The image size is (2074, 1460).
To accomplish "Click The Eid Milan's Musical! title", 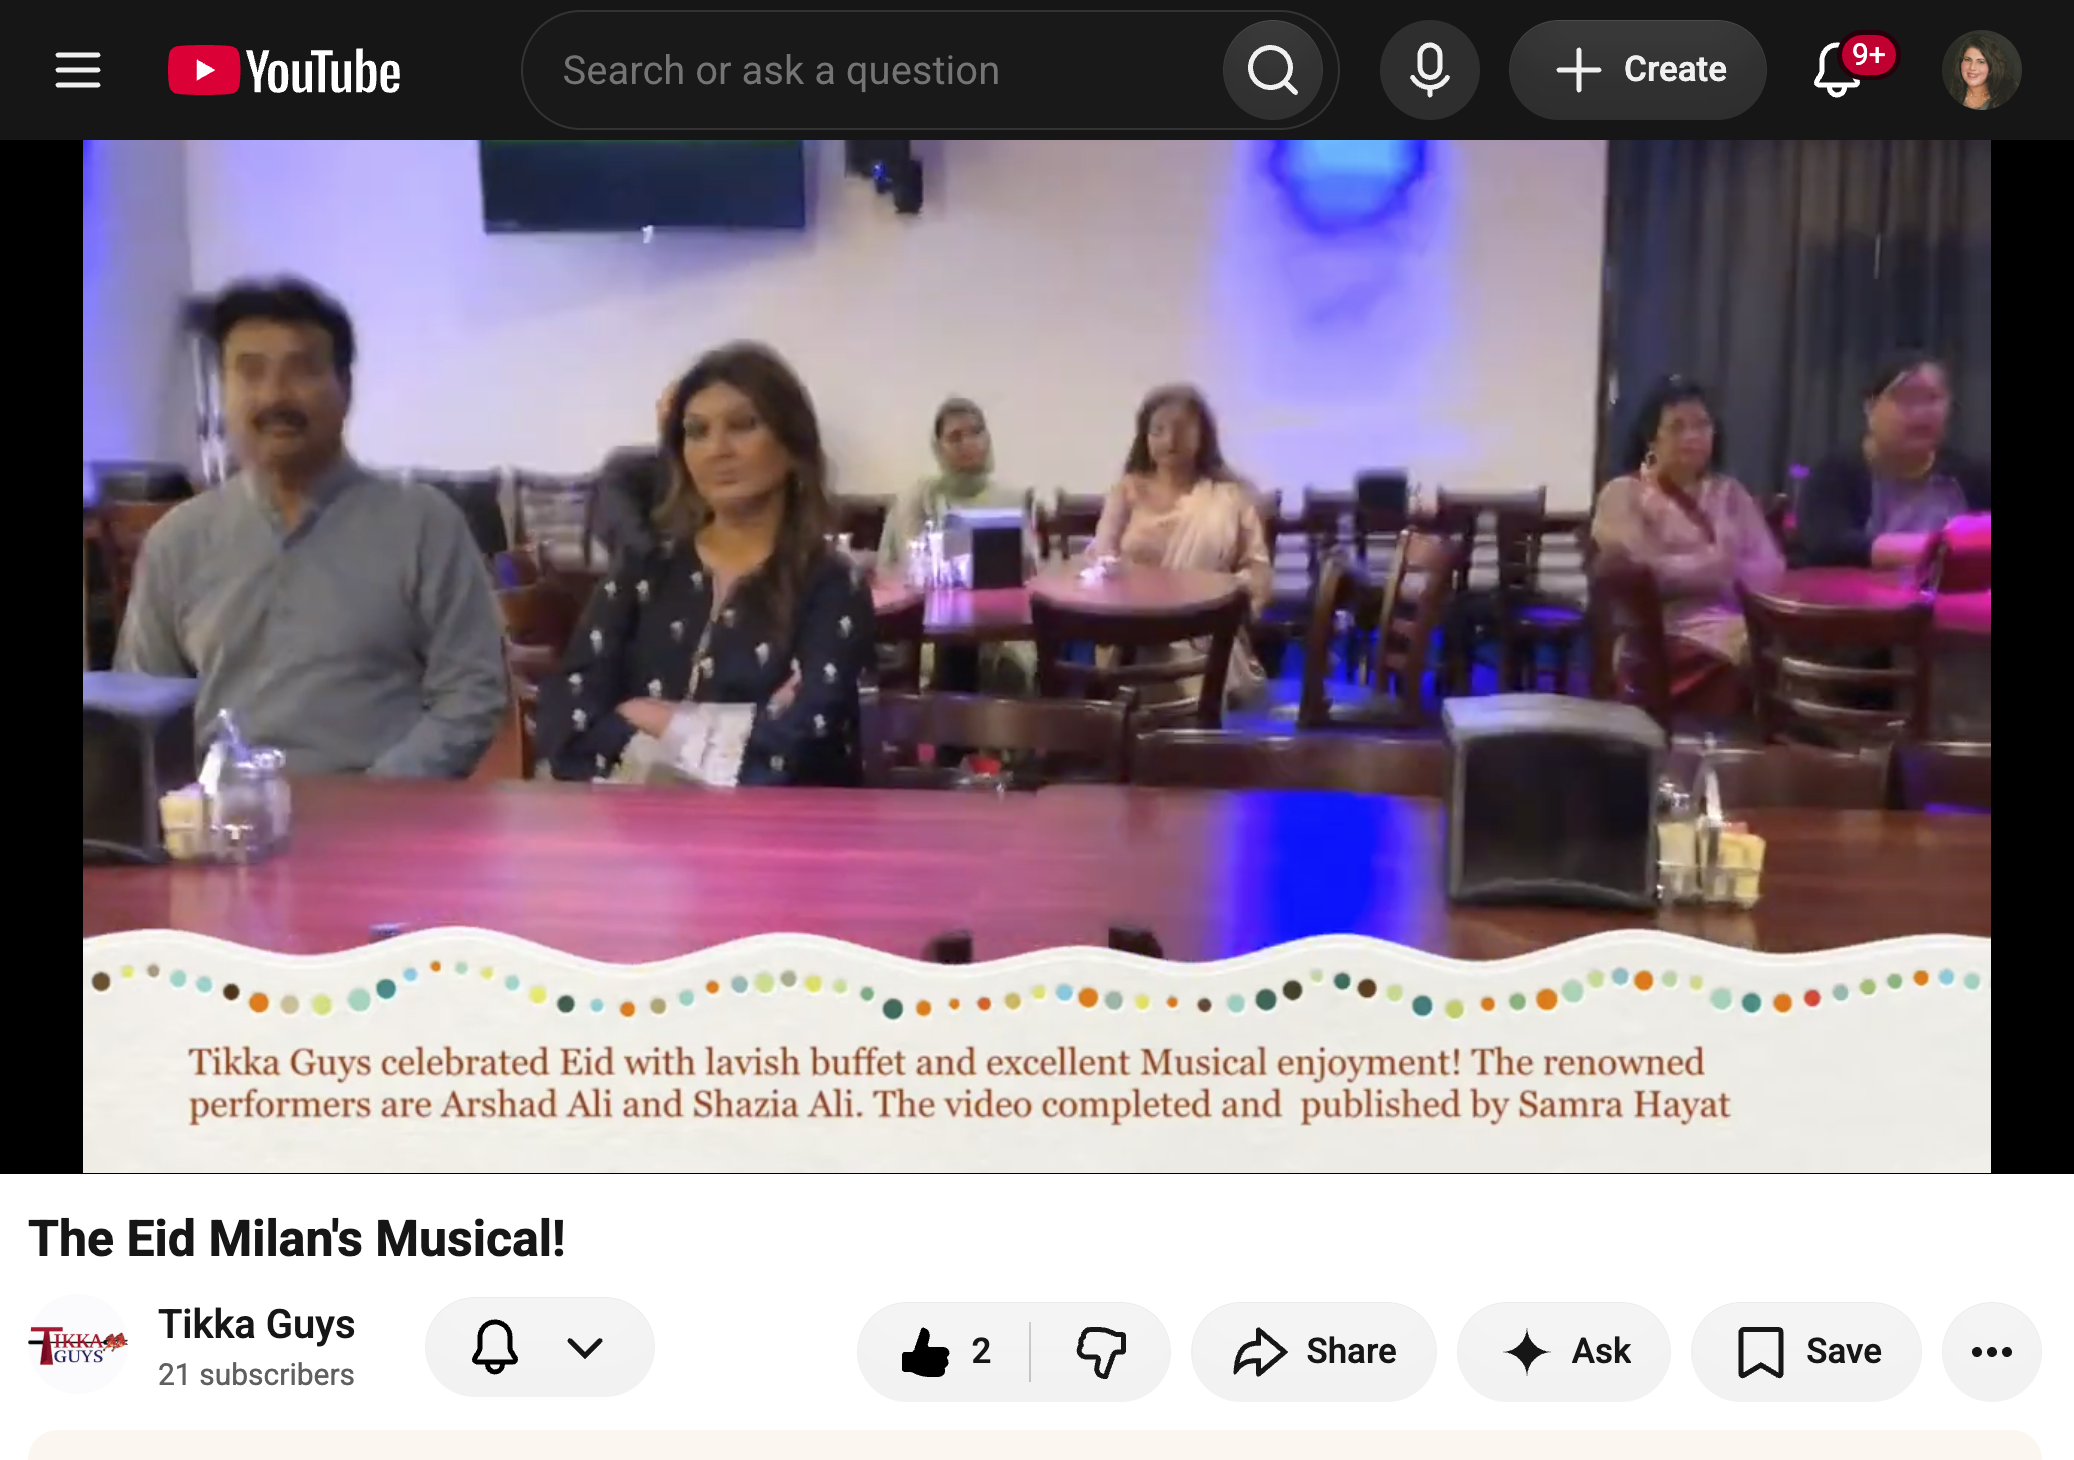I will click(296, 1238).
